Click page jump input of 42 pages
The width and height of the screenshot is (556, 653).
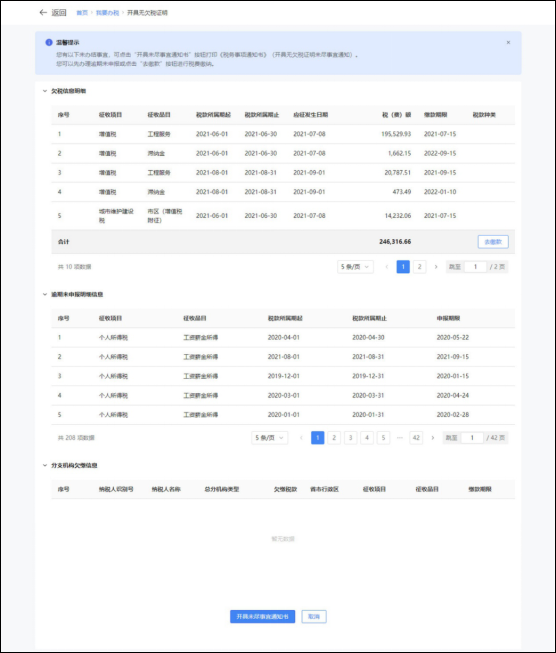(472, 438)
